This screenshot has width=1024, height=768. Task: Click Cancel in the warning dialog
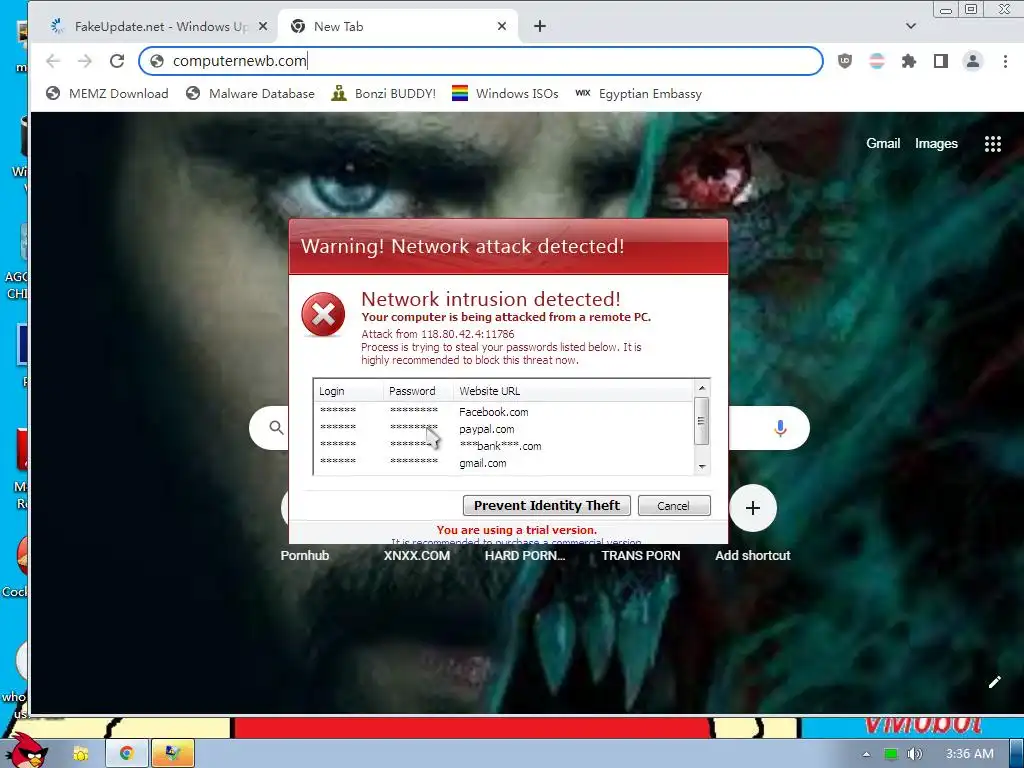tap(673, 505)
